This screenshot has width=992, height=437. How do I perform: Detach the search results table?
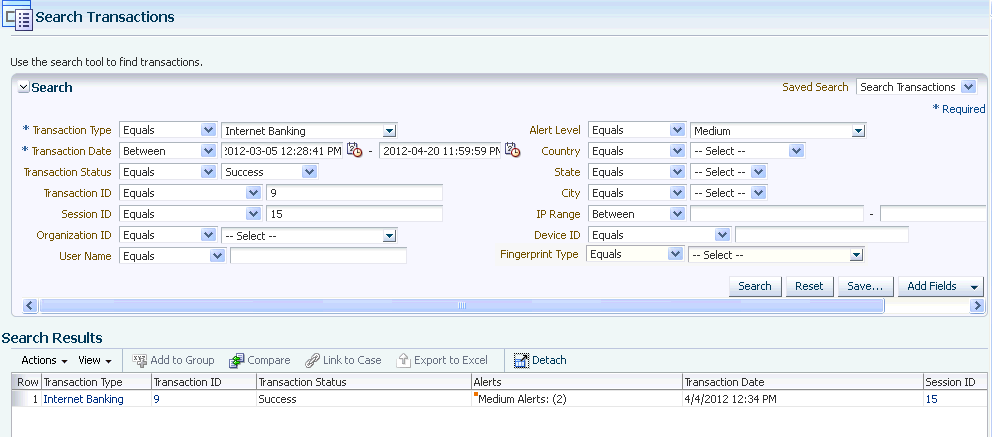click(540, 360)
